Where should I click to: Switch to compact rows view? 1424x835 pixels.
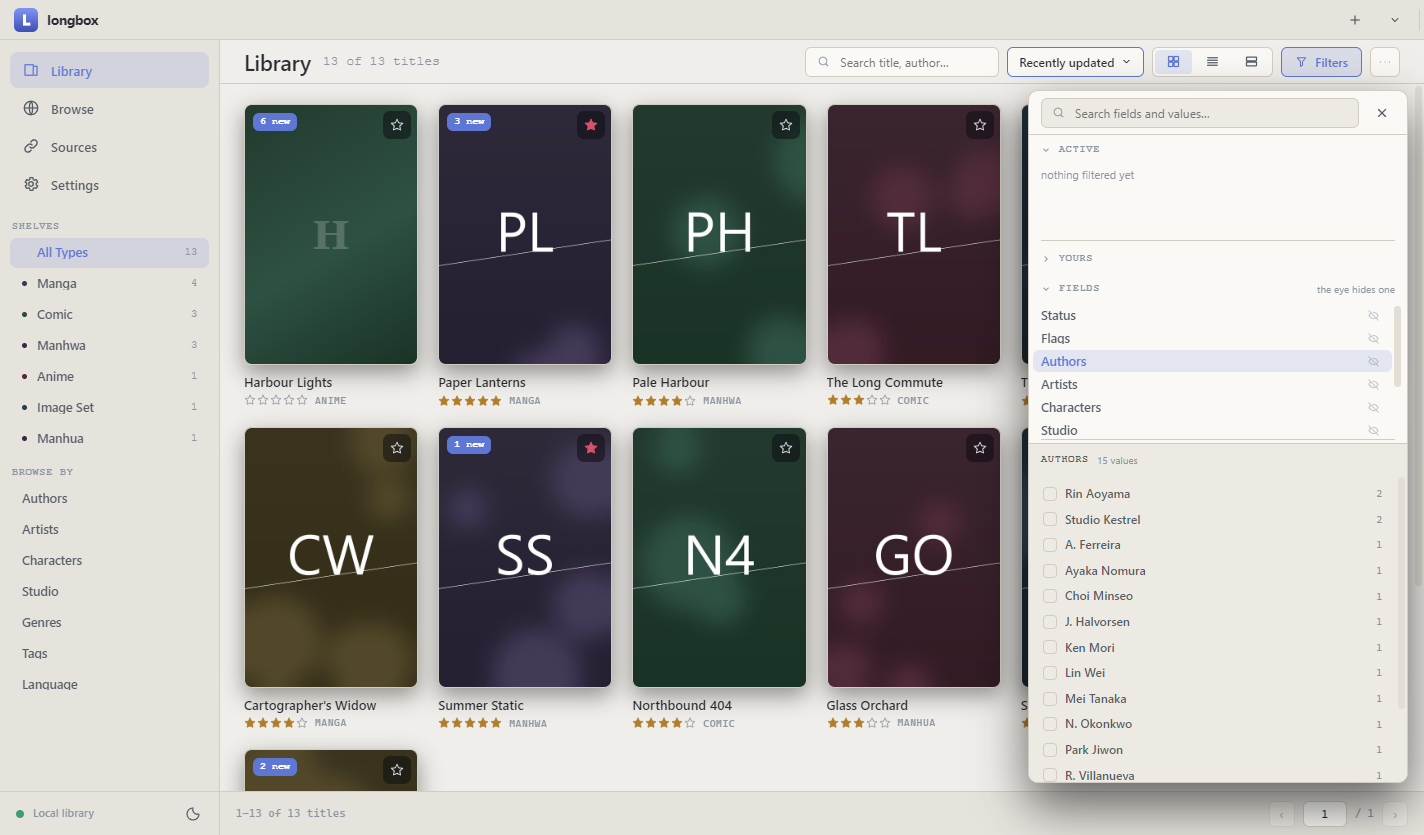1251,62
